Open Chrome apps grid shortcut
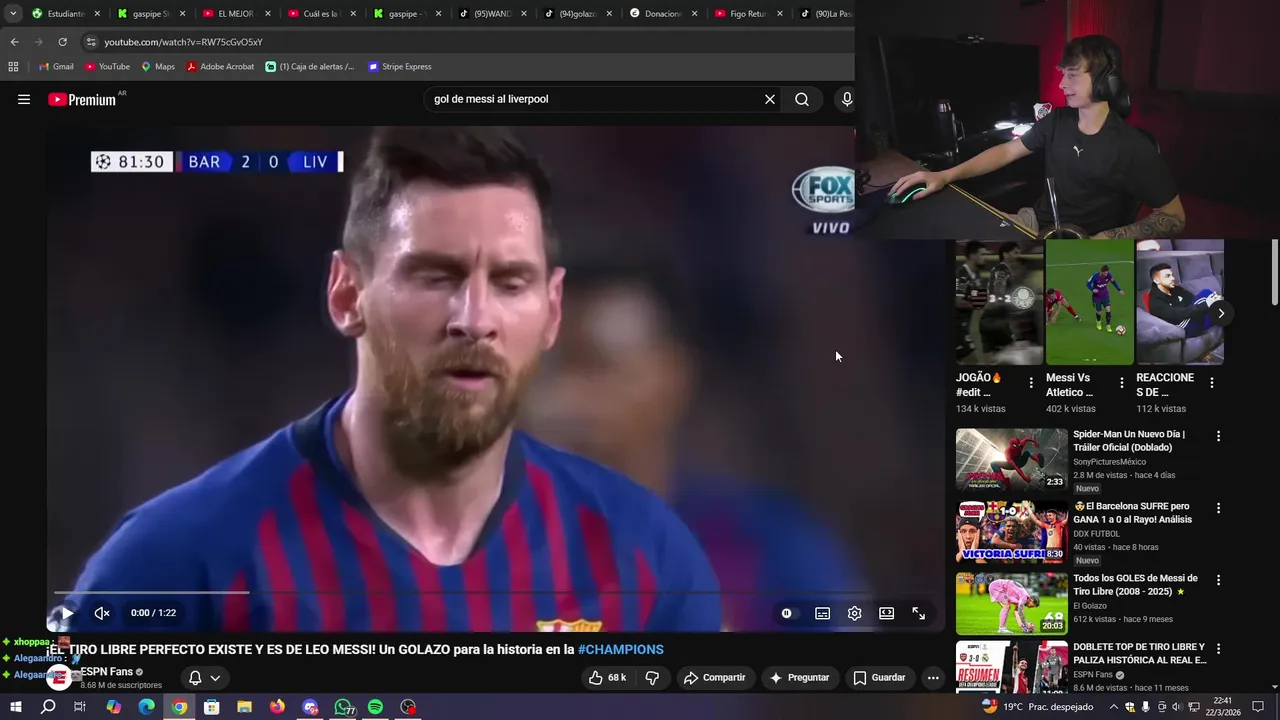This screenshot has width=1280, height=720. [13, 67]
